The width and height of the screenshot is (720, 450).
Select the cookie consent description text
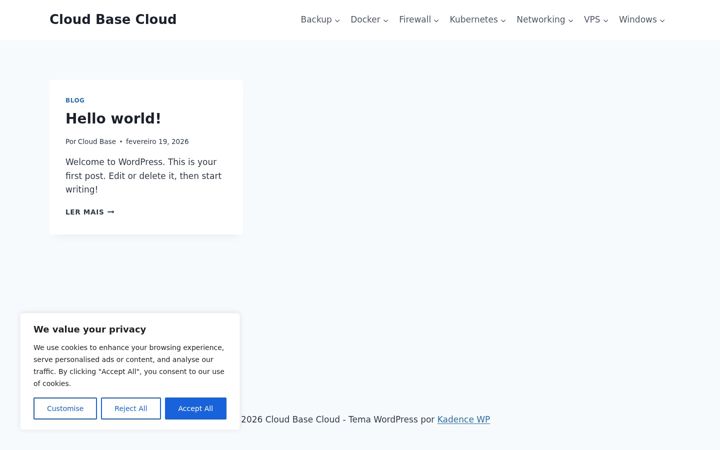pos(129,366)
